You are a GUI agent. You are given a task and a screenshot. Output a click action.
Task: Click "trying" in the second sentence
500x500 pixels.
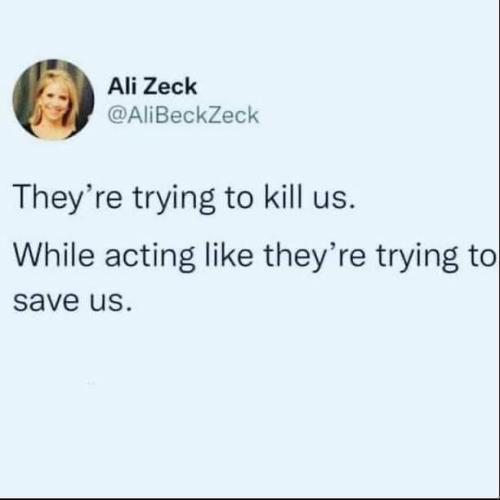click(417, 259)
